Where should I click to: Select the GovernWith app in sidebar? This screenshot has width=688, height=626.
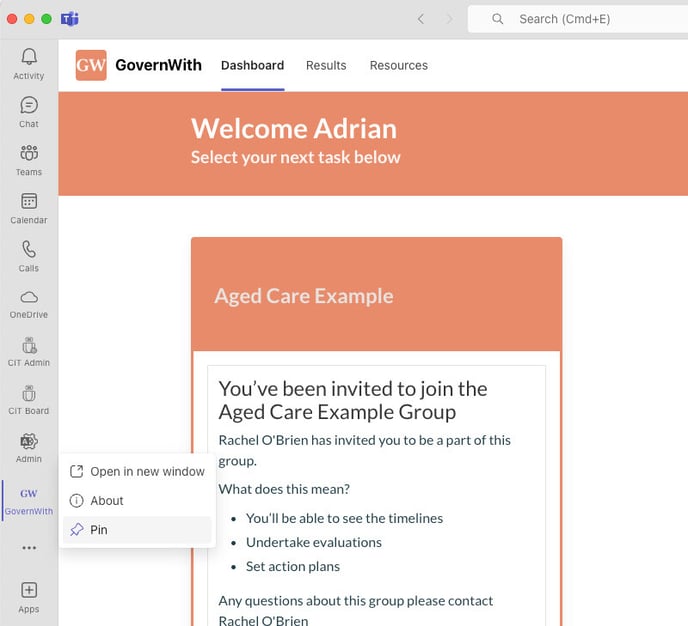[29, 501]
